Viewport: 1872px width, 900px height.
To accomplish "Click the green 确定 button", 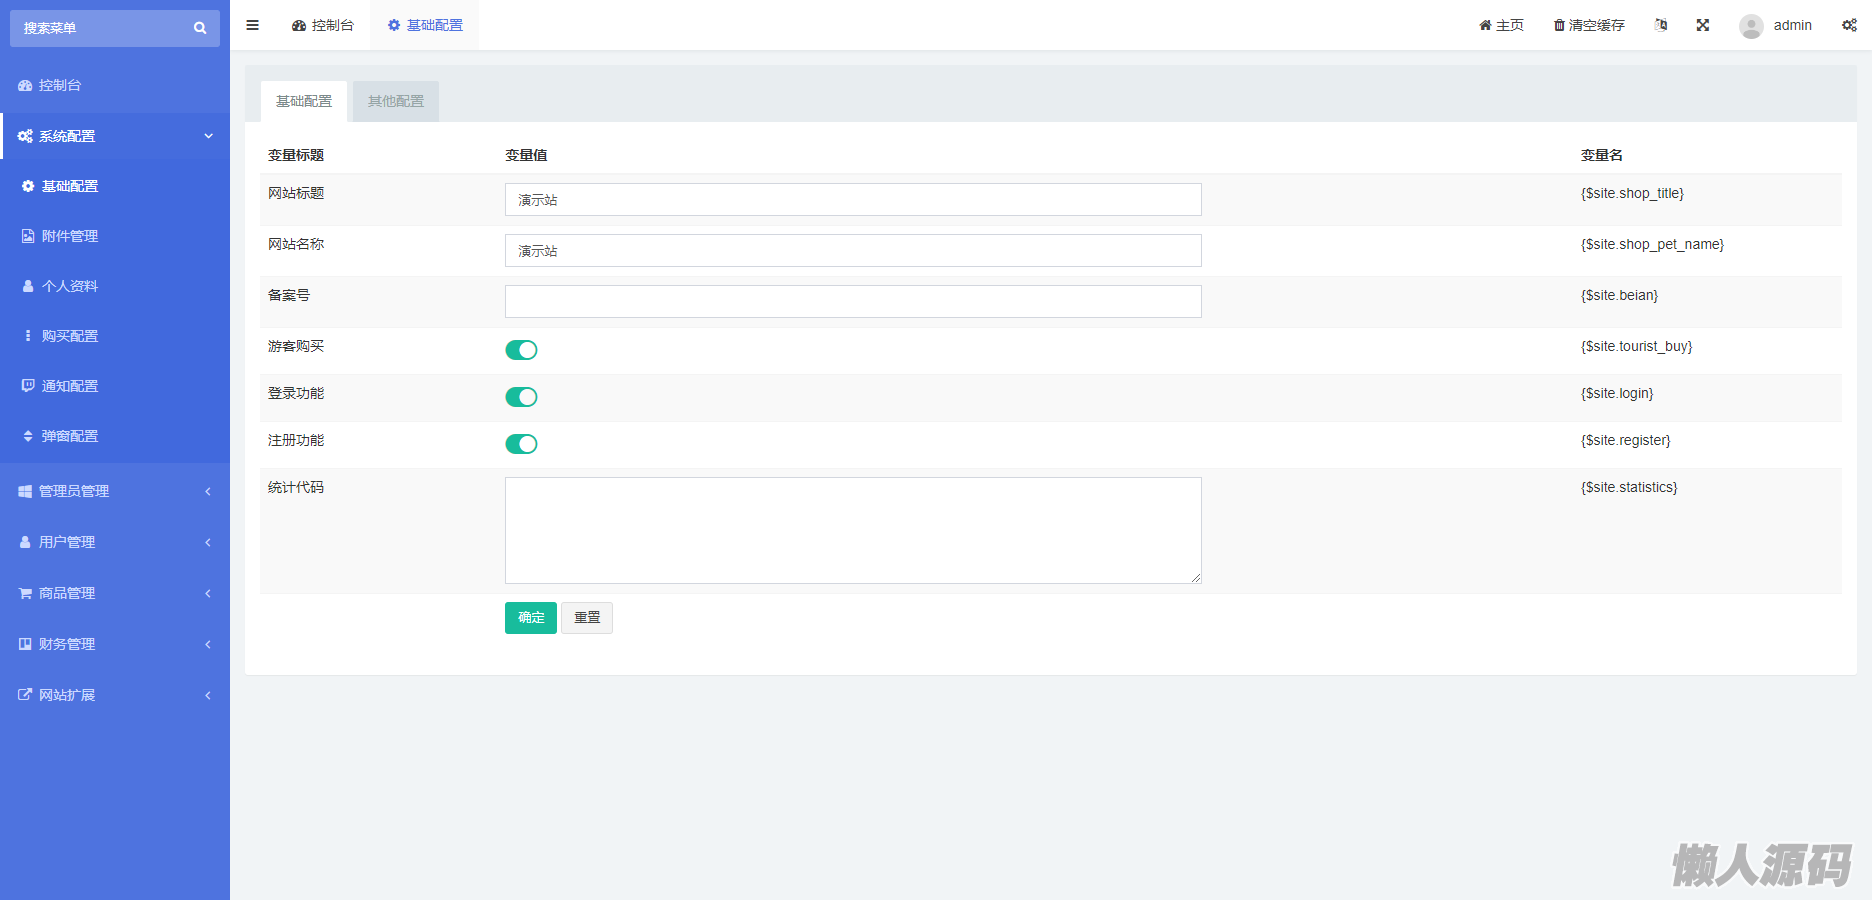I will 531,618.
